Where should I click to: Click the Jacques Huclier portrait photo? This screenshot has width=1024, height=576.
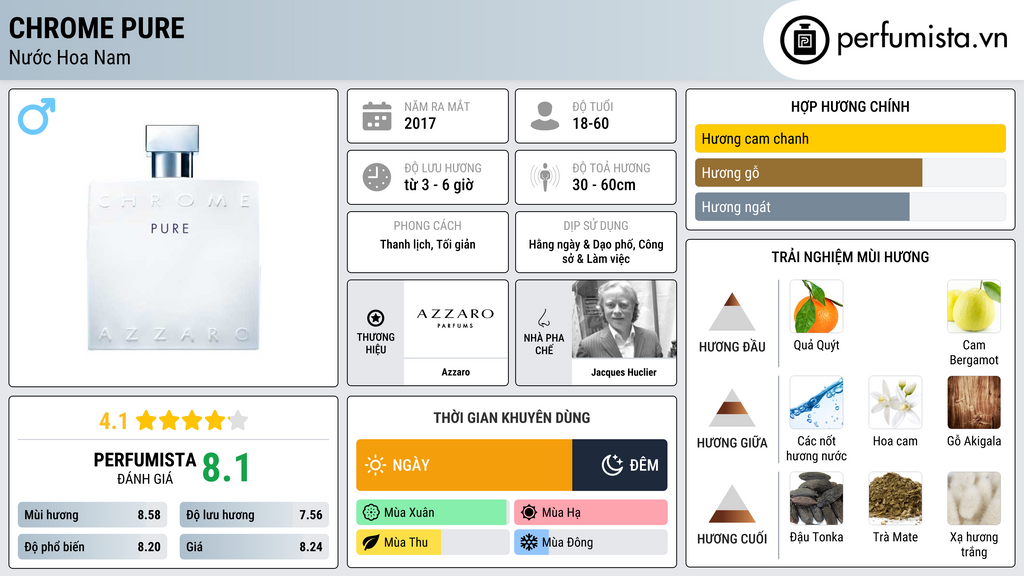coord(624,319)
